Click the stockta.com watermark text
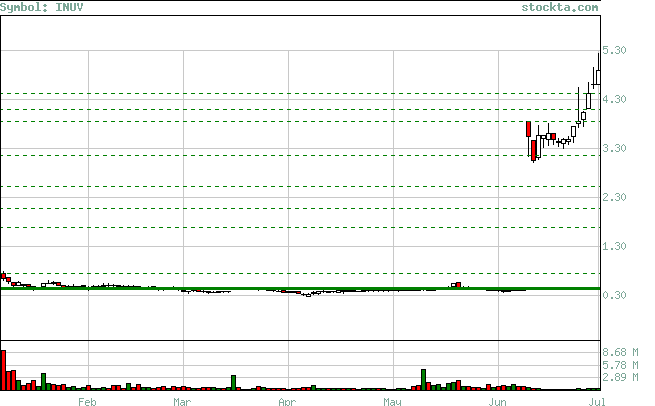This screenshot has width=655, height=406. [x=560, y=7]
